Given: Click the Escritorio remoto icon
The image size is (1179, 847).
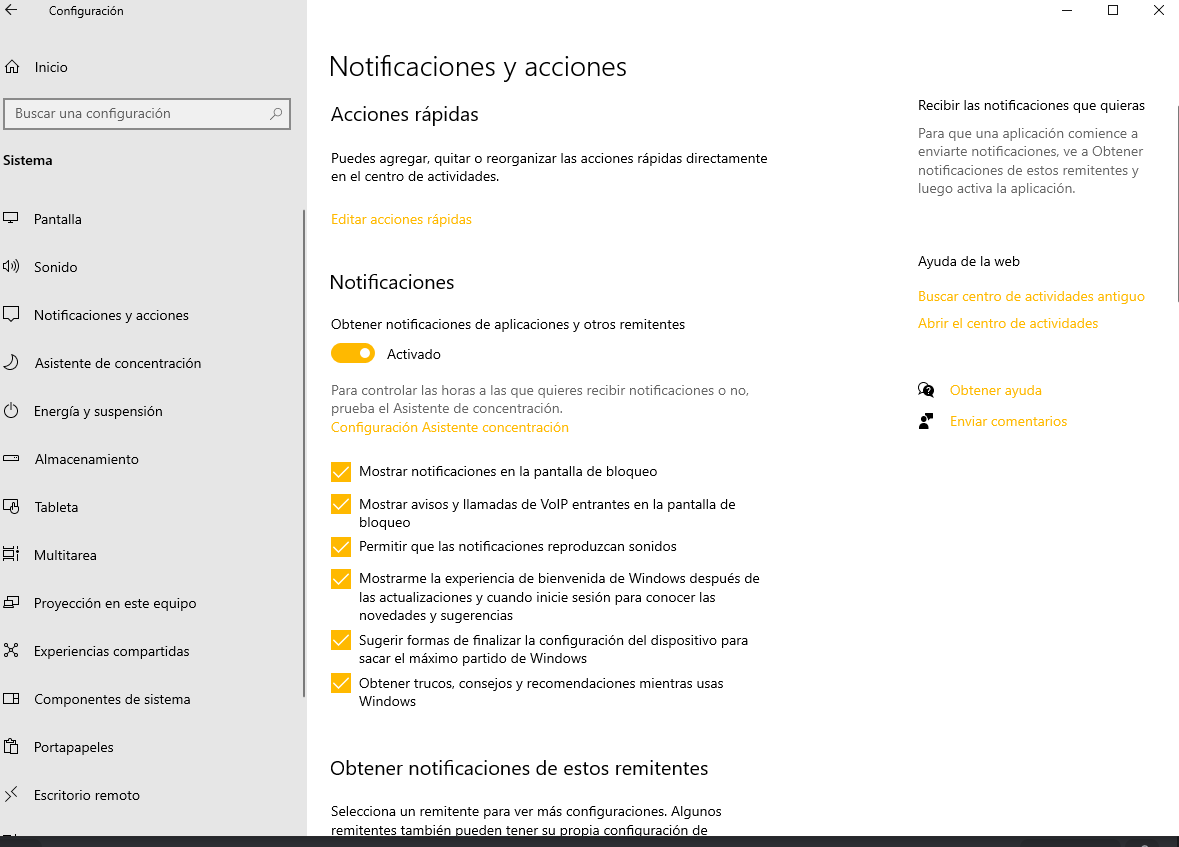Looking at the screenshot, I should tap(11, 794).
